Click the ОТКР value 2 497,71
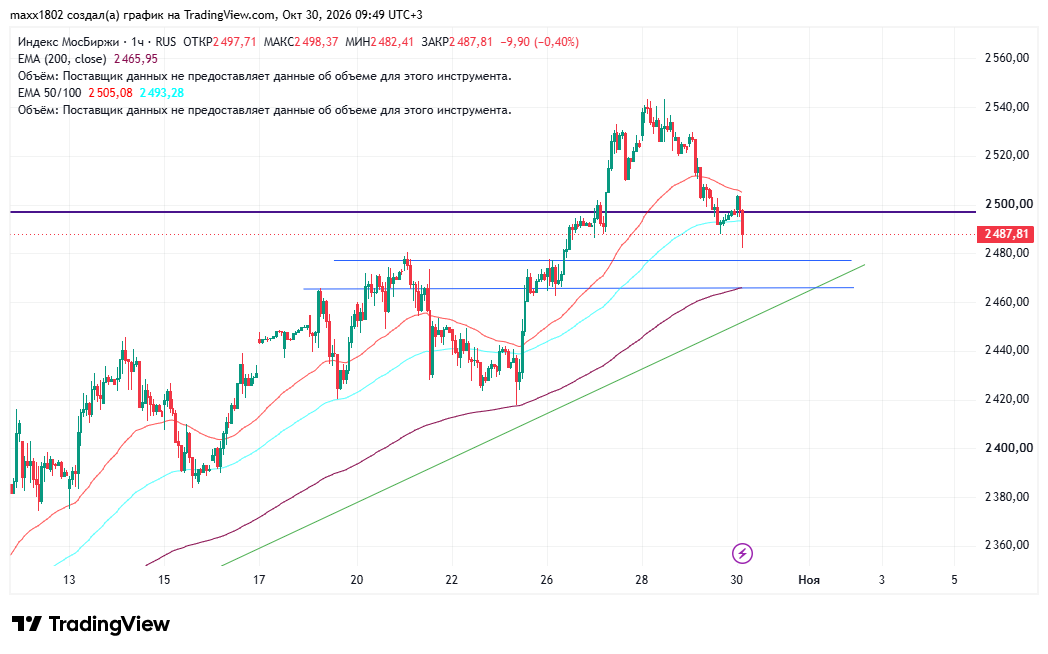 235,41
